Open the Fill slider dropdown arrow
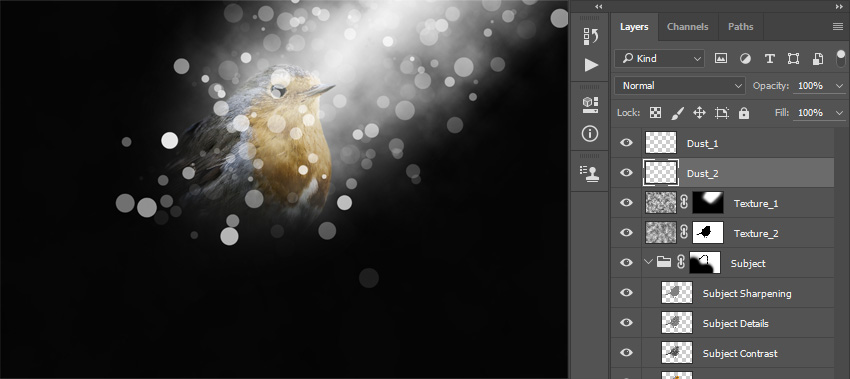Image resolution: width=850 pixels, height=379 pixels. coord(840,113)
